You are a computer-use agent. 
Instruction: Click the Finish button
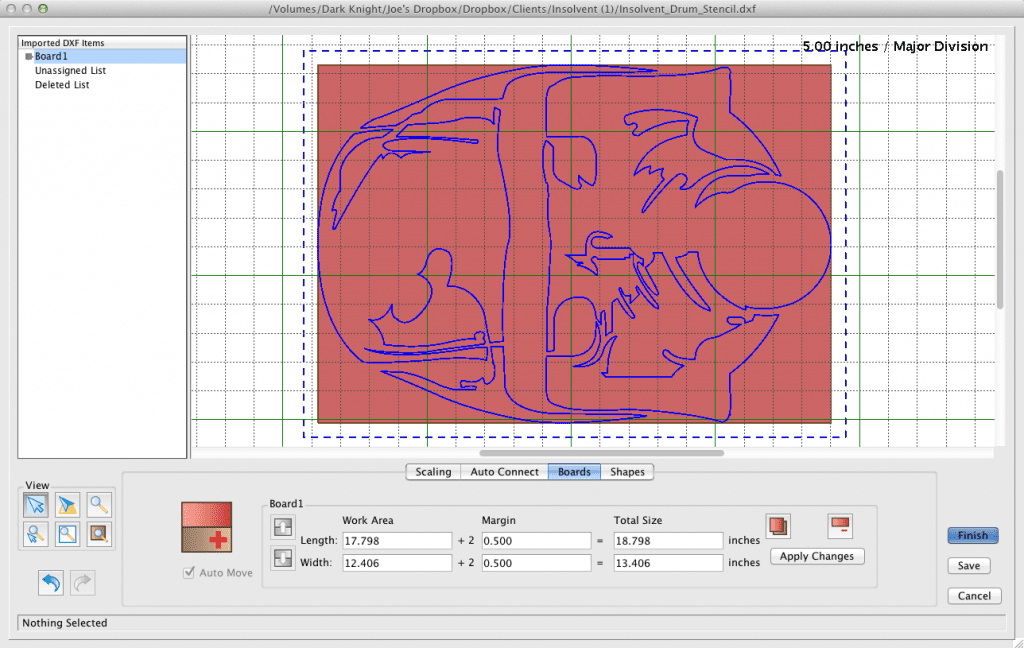tap(972, 535)
